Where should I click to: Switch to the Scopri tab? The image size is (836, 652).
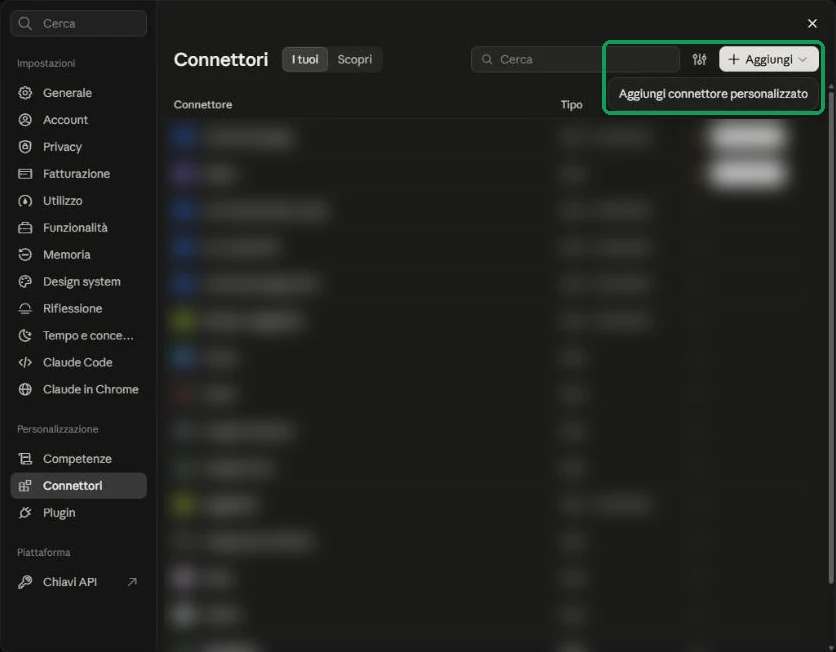coord(355,59)
